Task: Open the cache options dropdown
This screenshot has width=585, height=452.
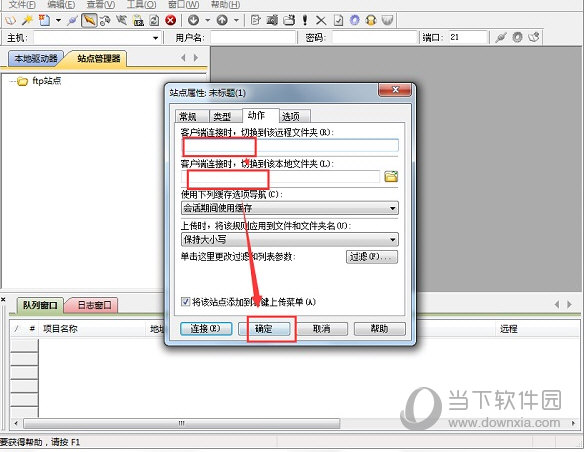Action: coord(290,208)
